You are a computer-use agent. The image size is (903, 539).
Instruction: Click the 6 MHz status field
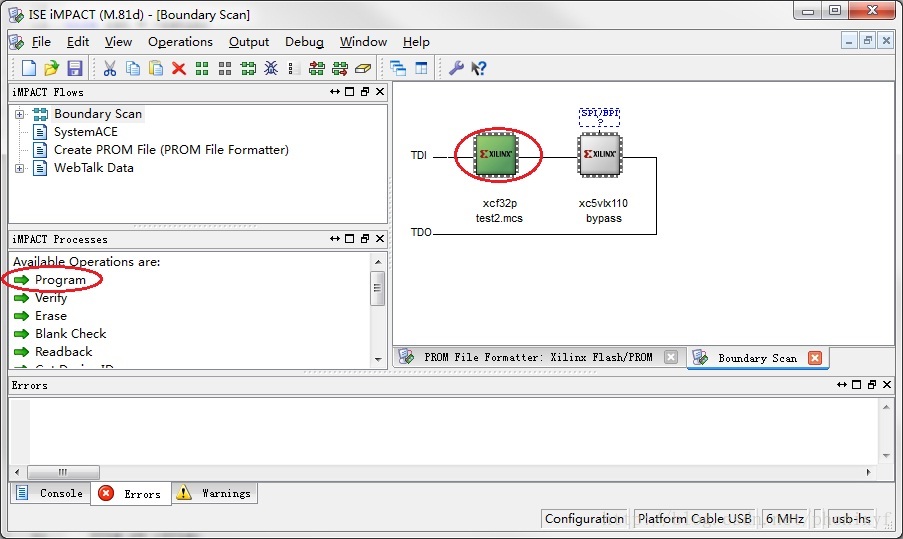pyautogui.click(x=785, y=518)
